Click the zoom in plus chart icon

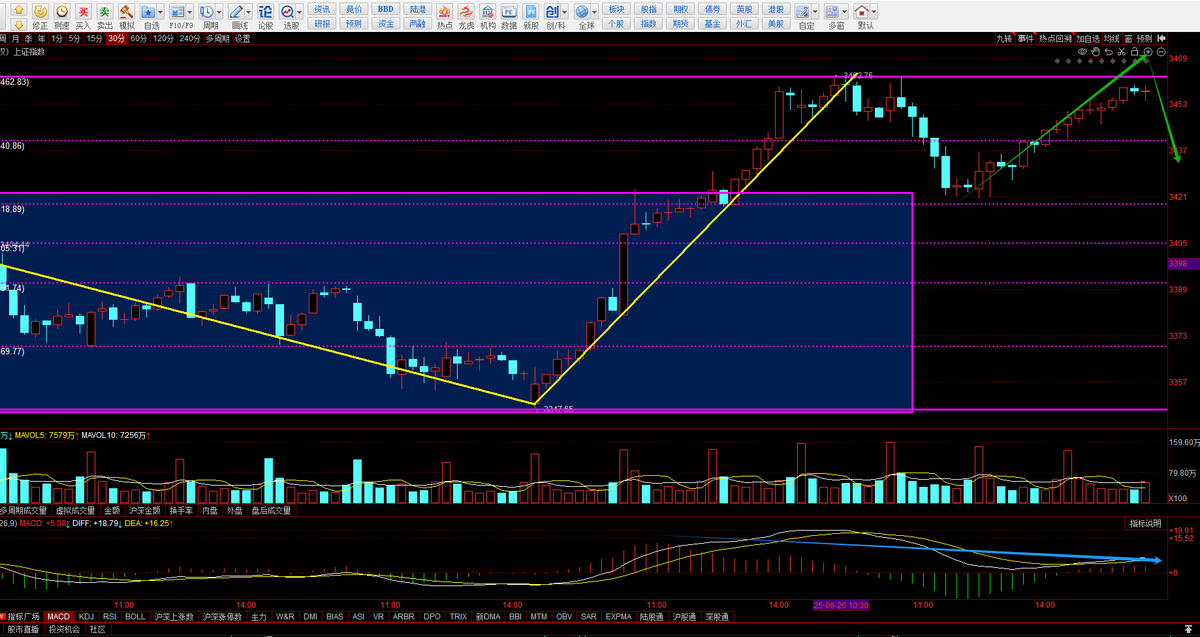[x=1148, y=51]
